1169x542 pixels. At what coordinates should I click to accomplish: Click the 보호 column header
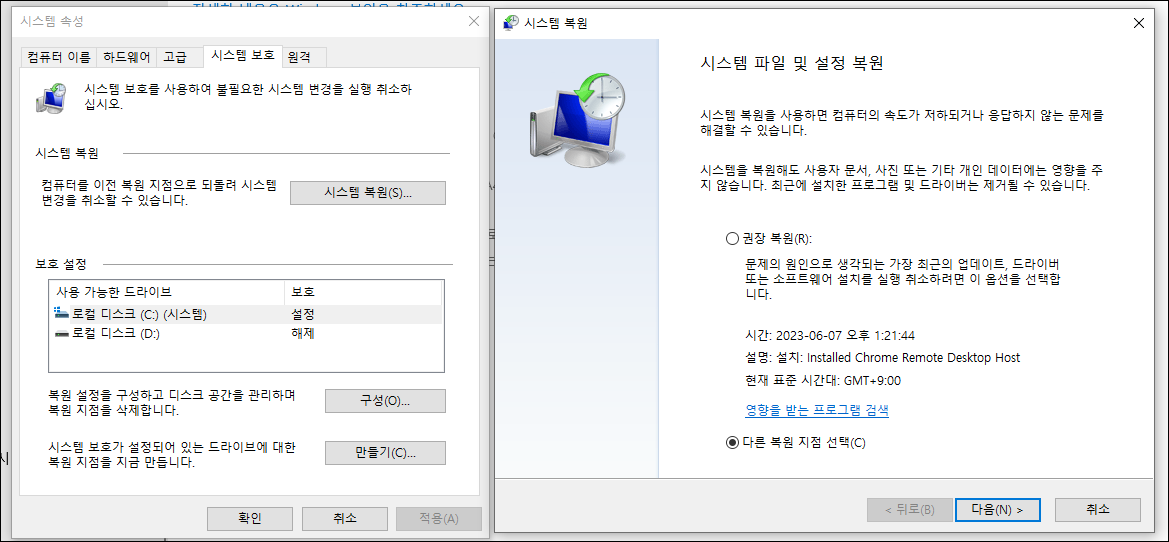363,291
